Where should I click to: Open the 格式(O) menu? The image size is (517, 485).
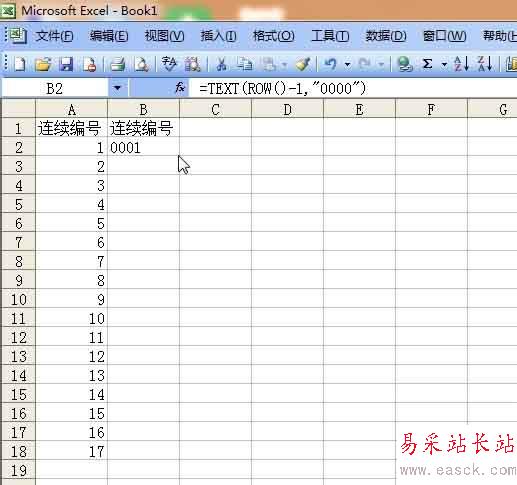[x=273, y=36]
